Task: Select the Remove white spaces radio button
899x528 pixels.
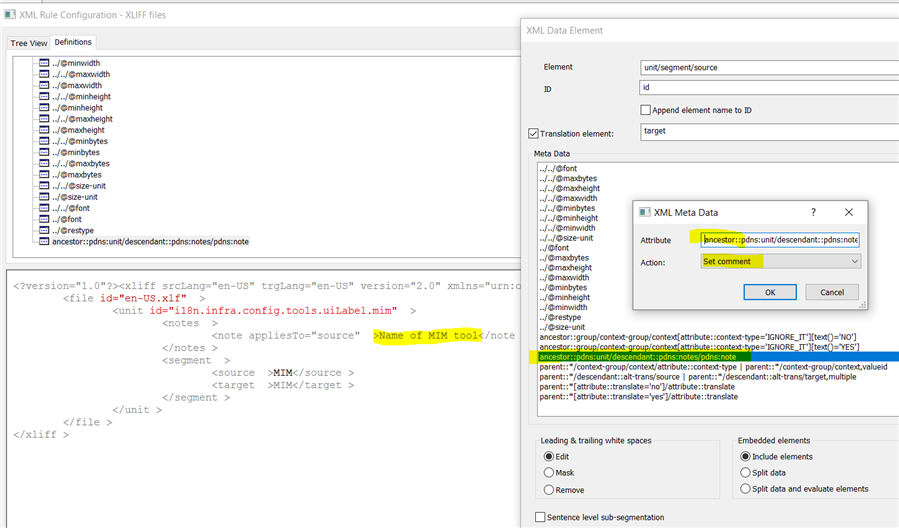Action: pos(549,490)
